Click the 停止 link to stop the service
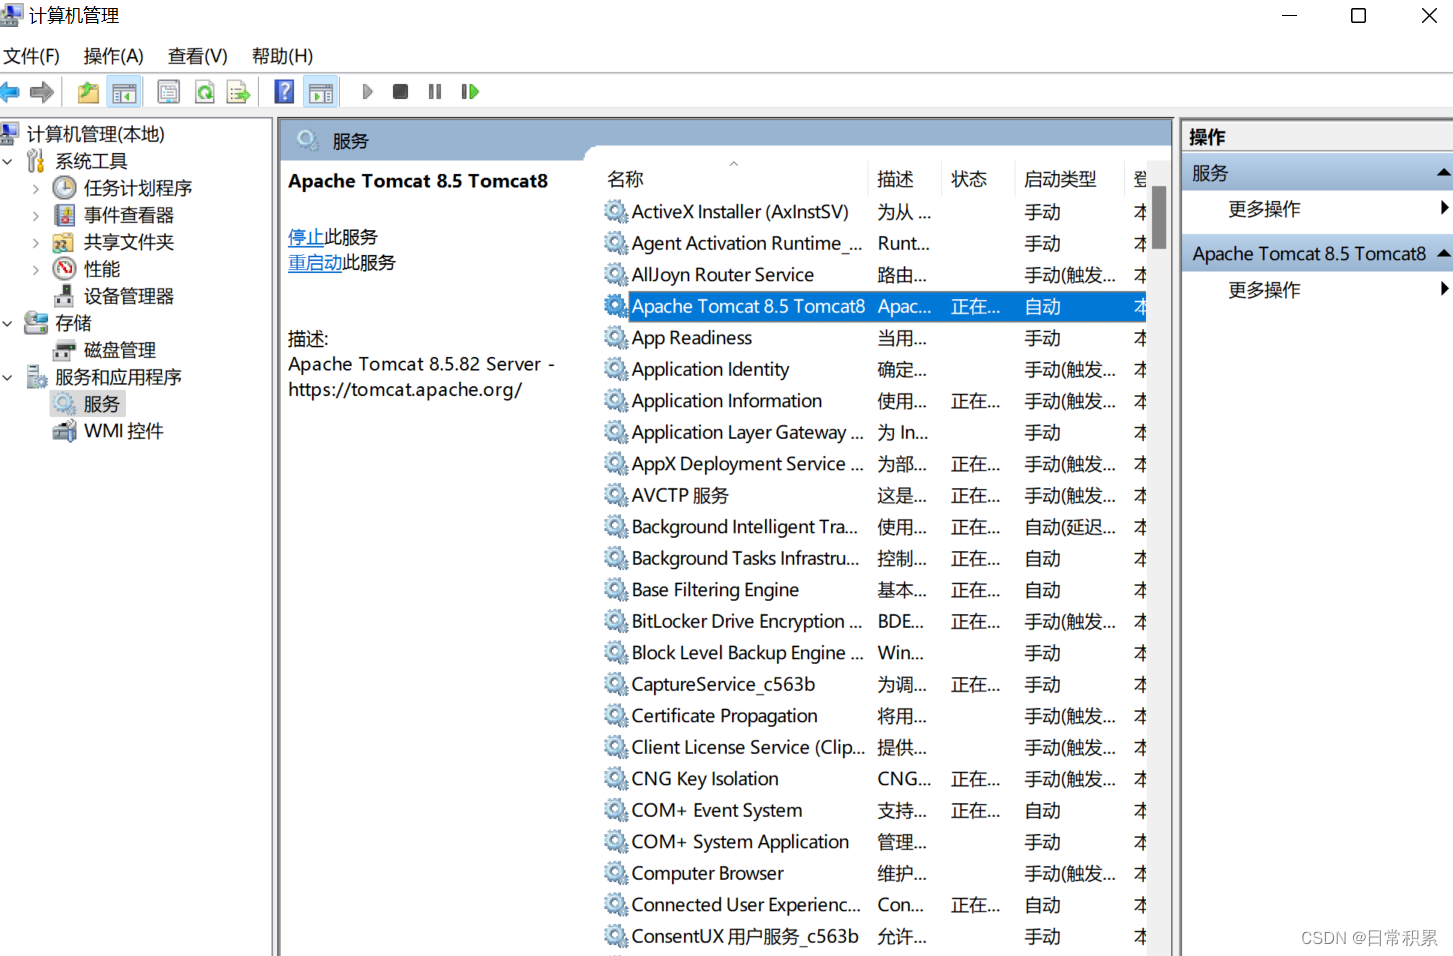1453x956 pixels. 306,237
